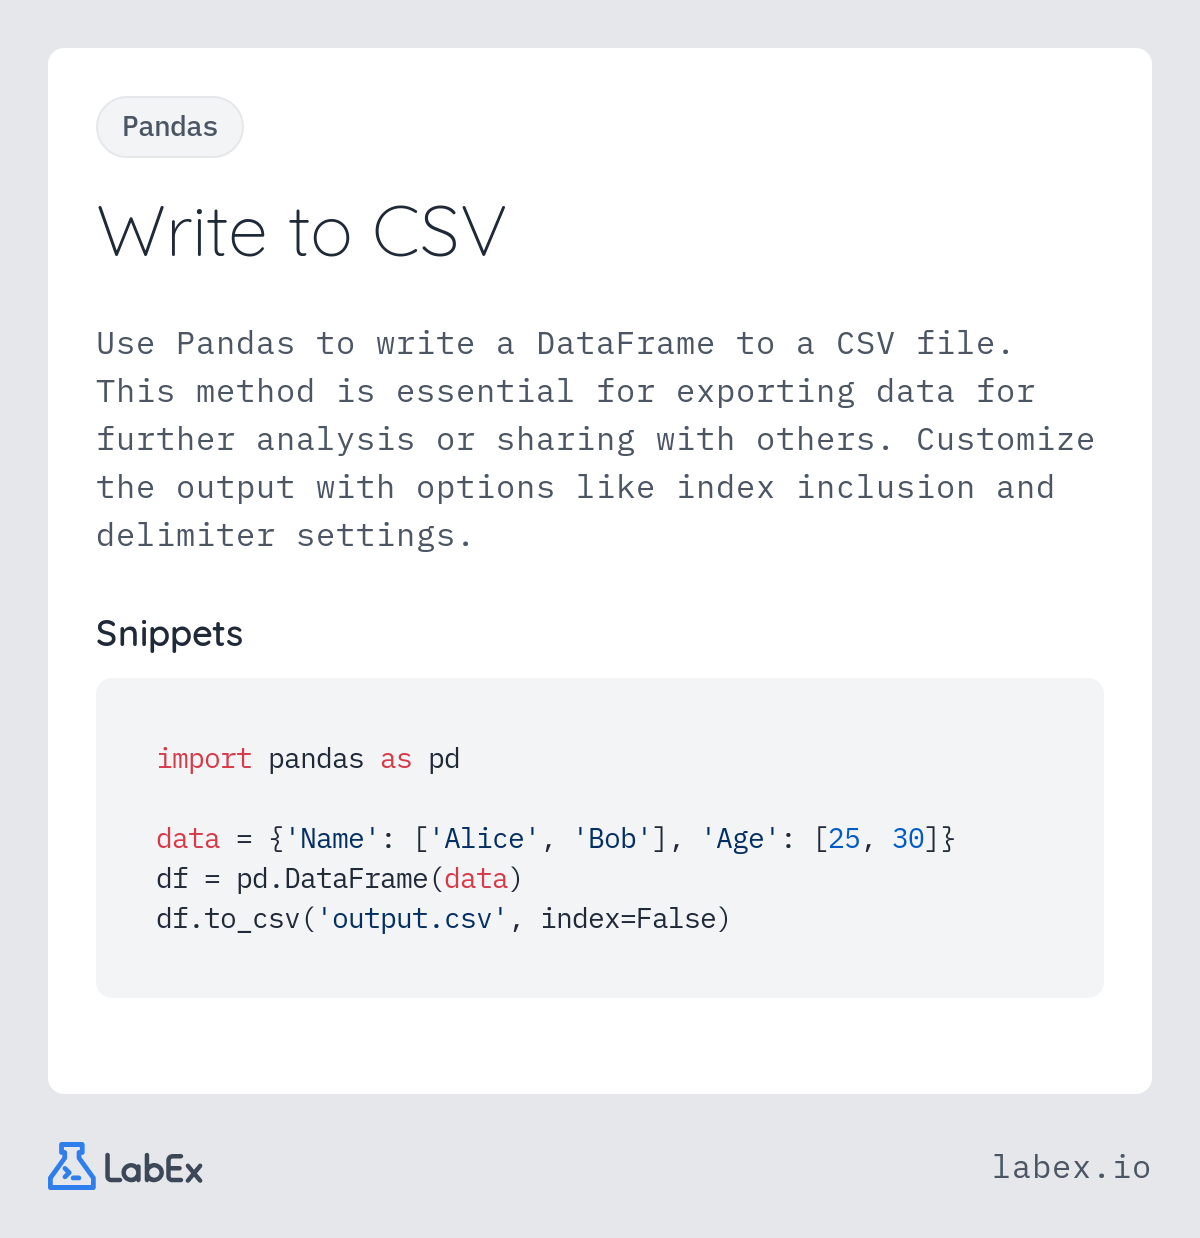This screenshot has width=1200, height=1238.
Task: Click pd.DataFrame in the snippet
Action: 332,879
